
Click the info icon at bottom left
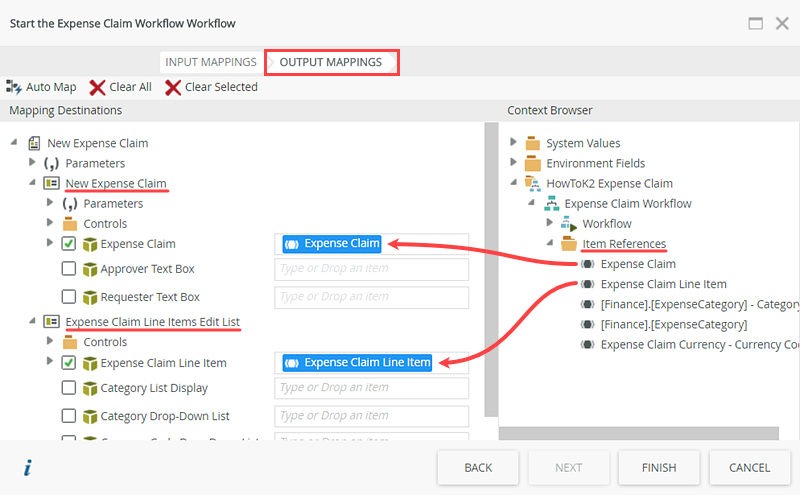click(x=28, y=467)
